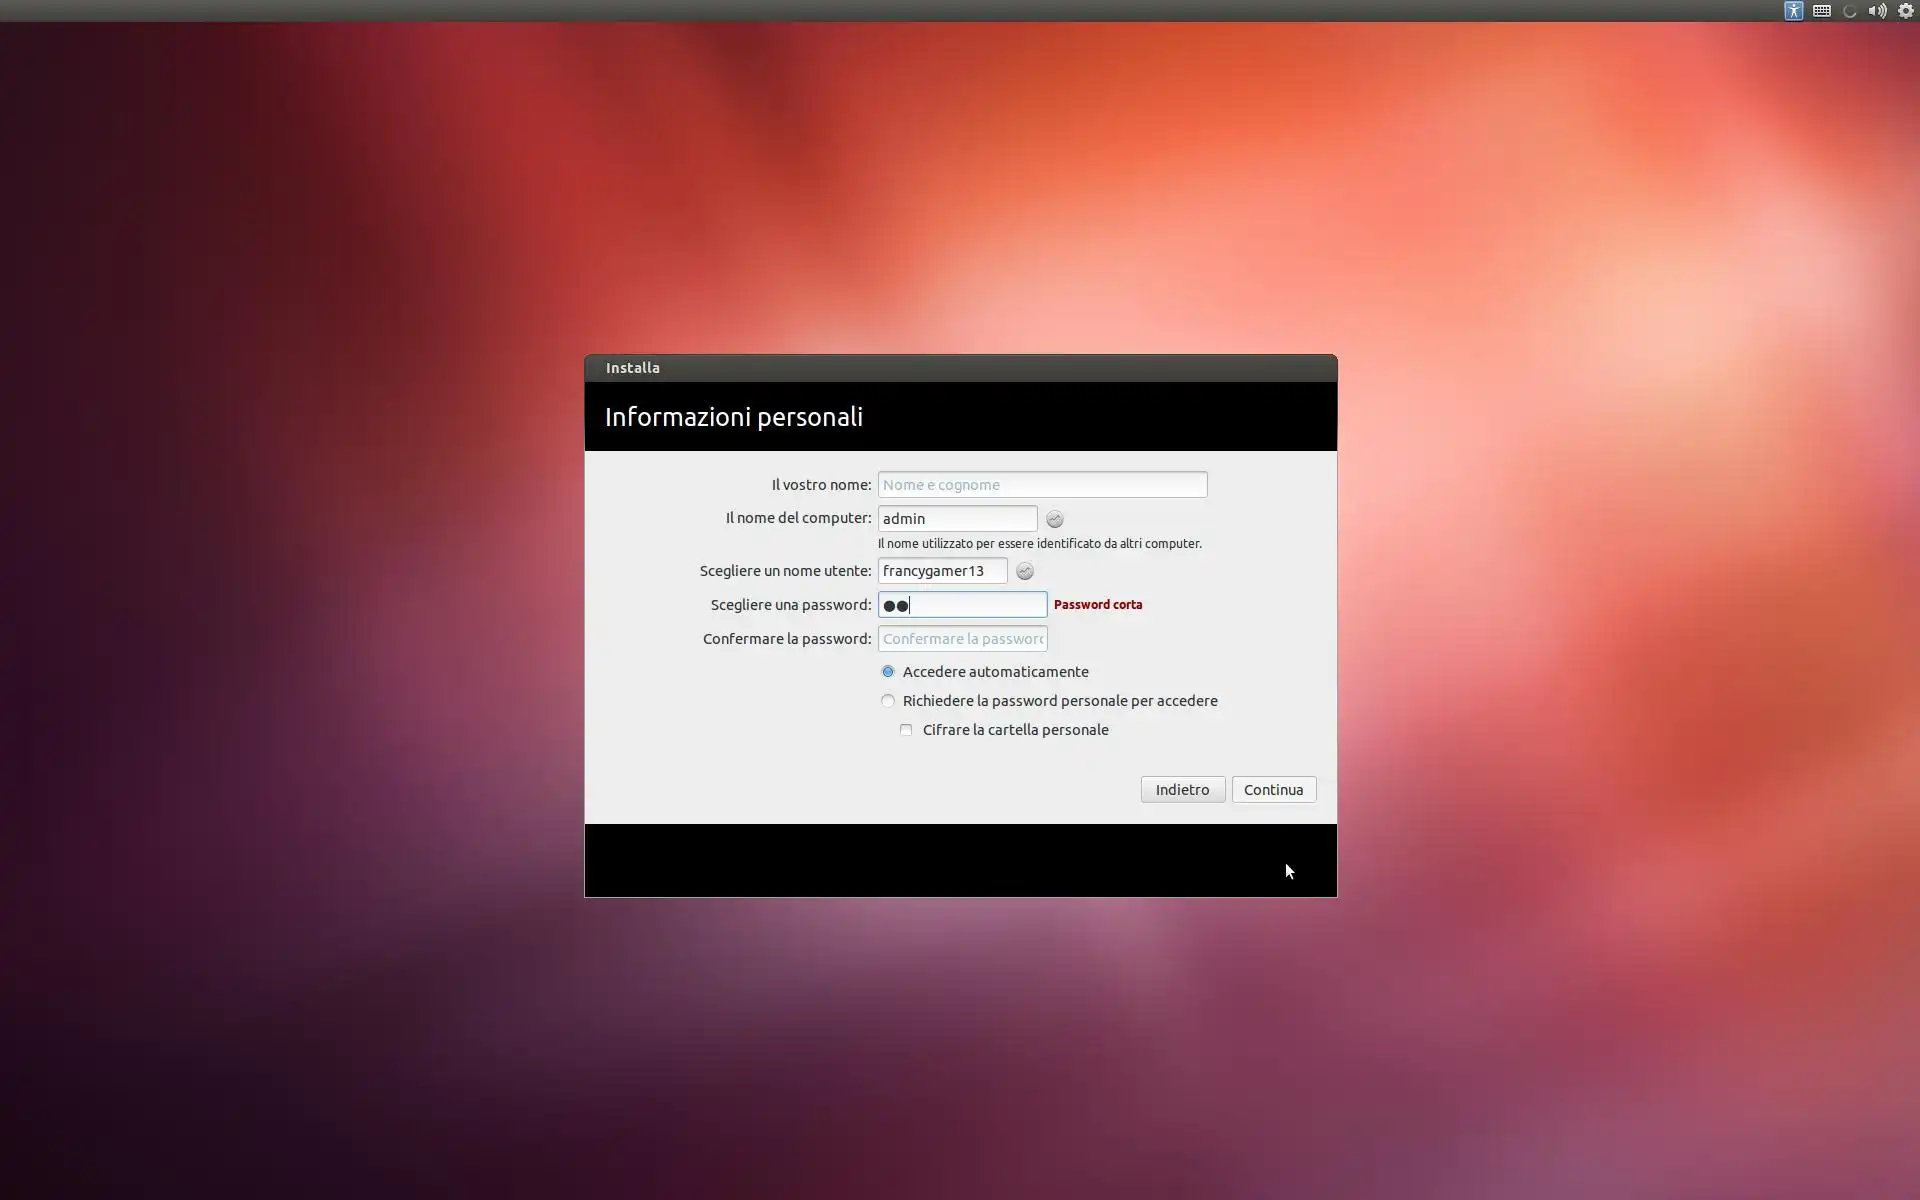Click the validation checkmark beside username field
This screenshot has height=1200, width=1920.
(x=1024, y=571)
